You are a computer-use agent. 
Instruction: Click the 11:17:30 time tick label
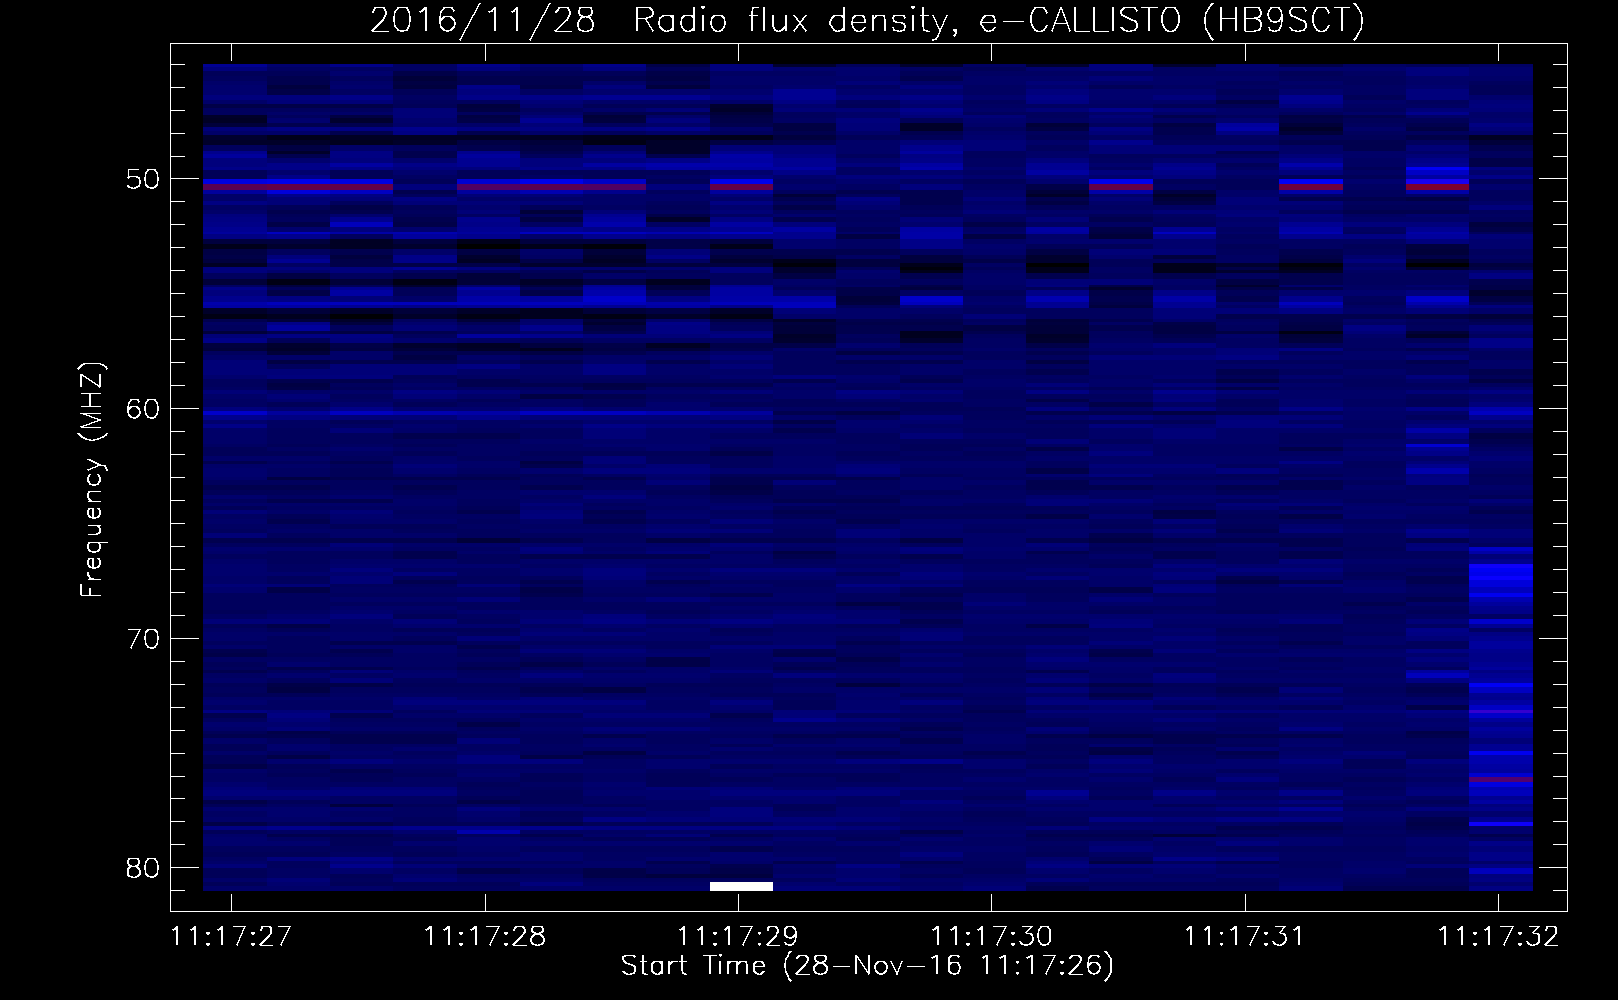[991, 937]
